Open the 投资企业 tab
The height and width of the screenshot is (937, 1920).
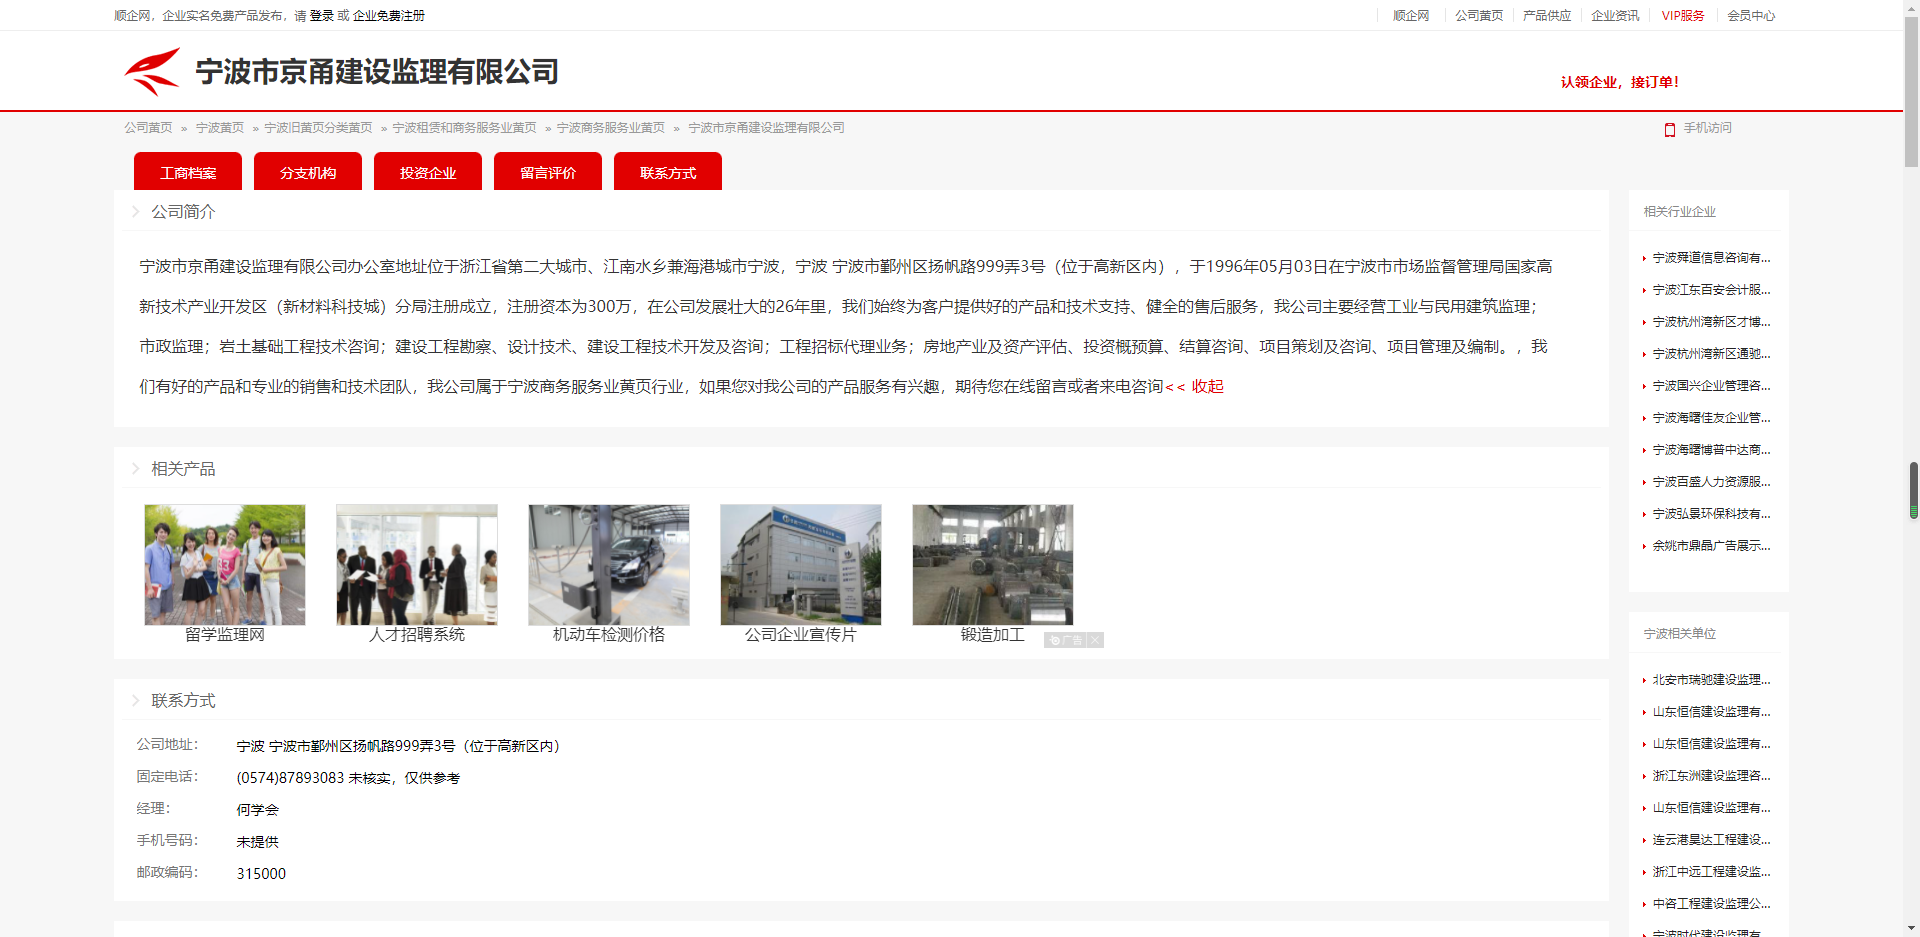click(x=428, y=172)
